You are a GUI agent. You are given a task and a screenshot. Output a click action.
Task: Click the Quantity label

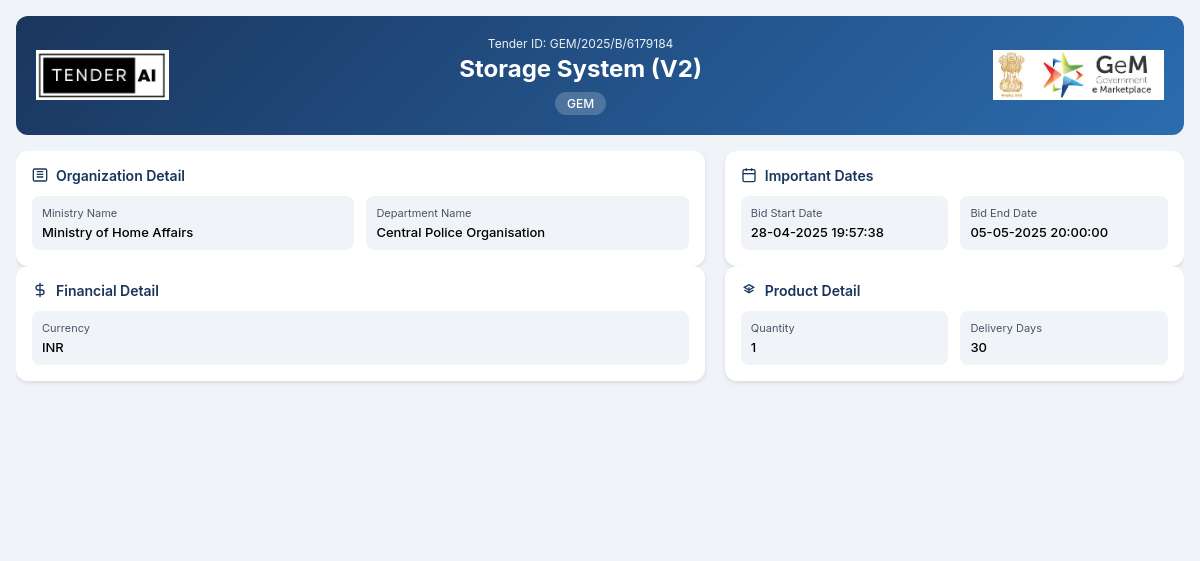click(x=773, y=328)
